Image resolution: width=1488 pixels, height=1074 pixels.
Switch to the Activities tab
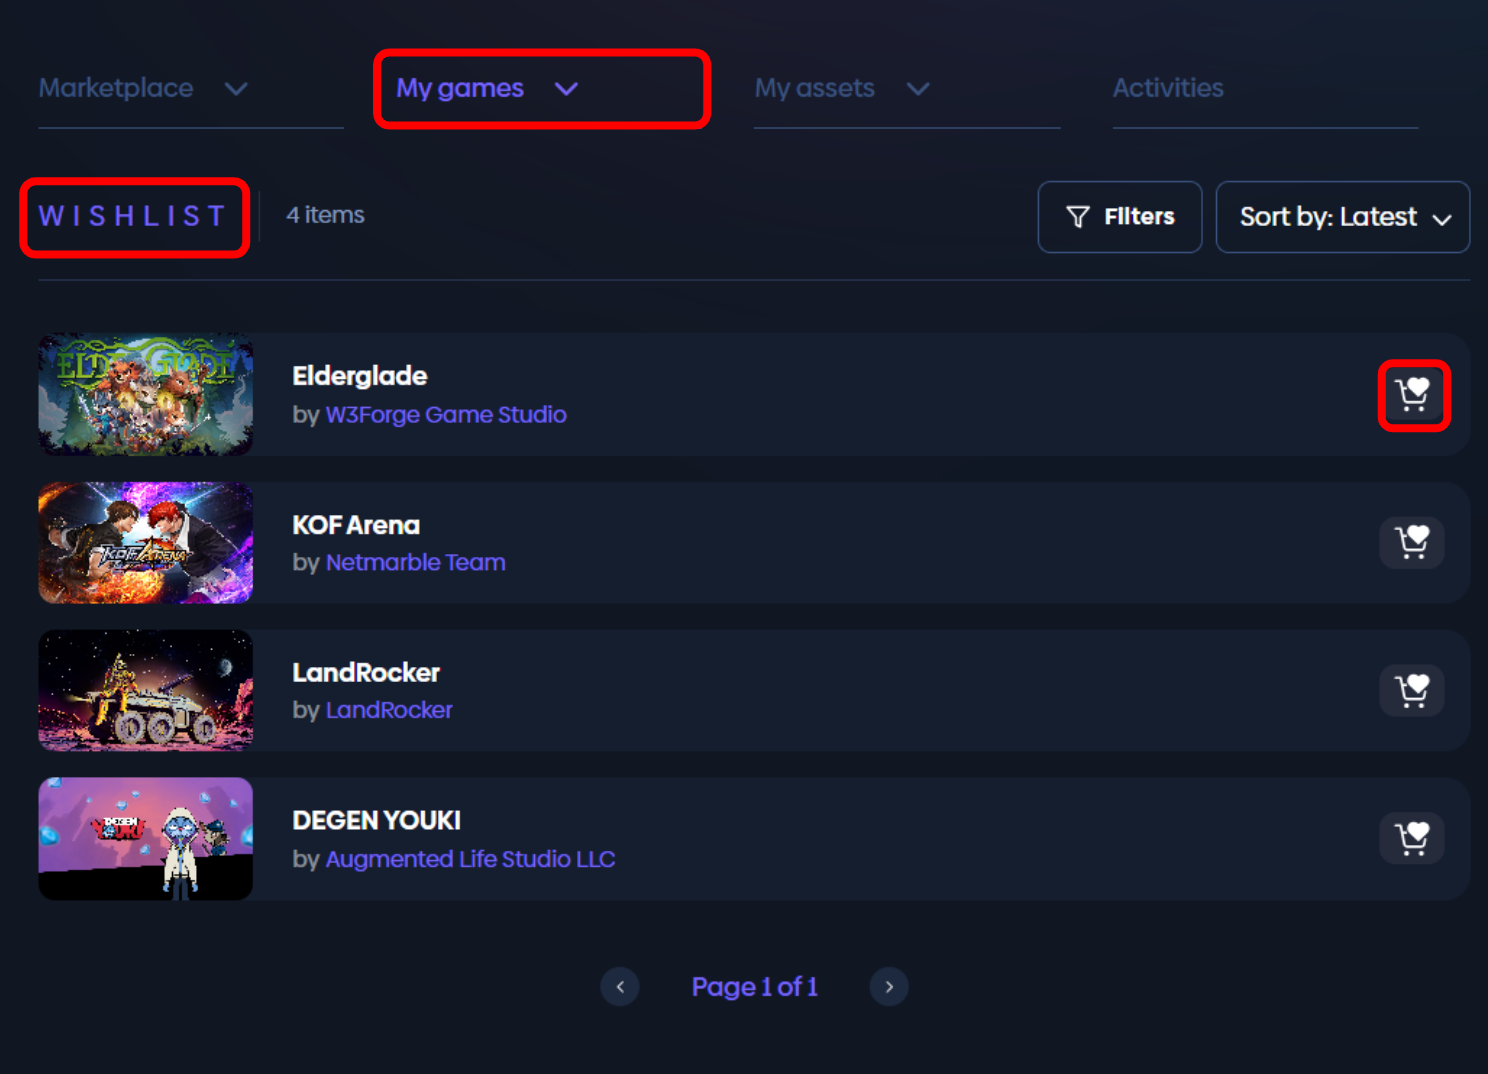[x=1167, y=89]
